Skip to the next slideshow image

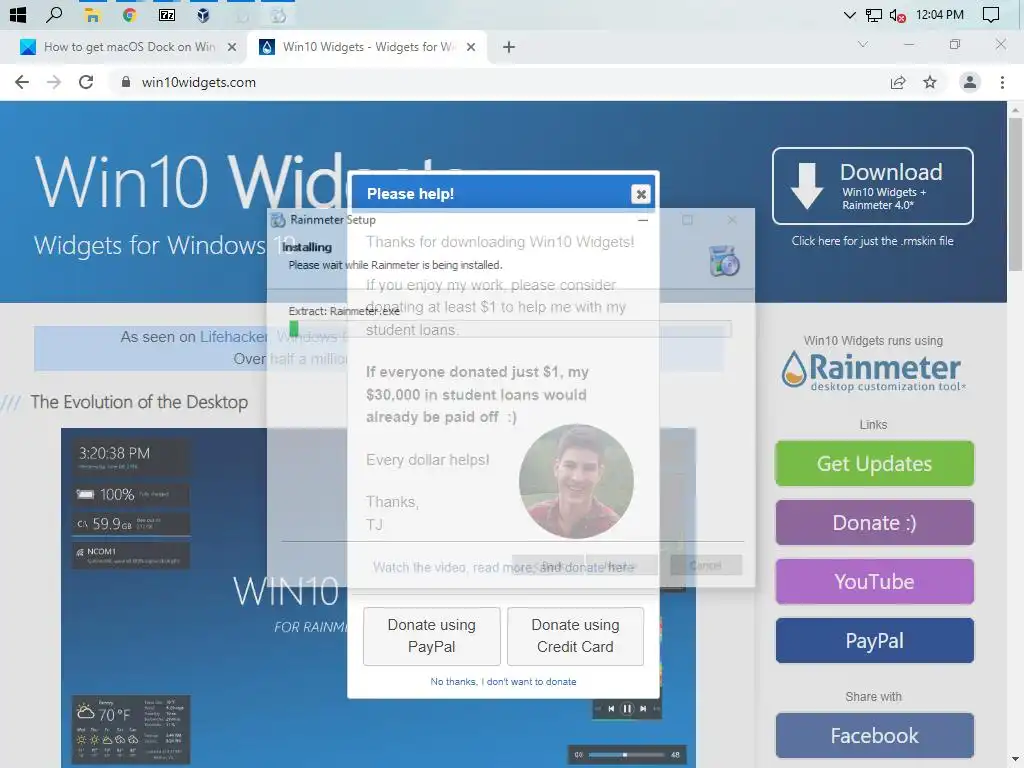pos(643,709)
